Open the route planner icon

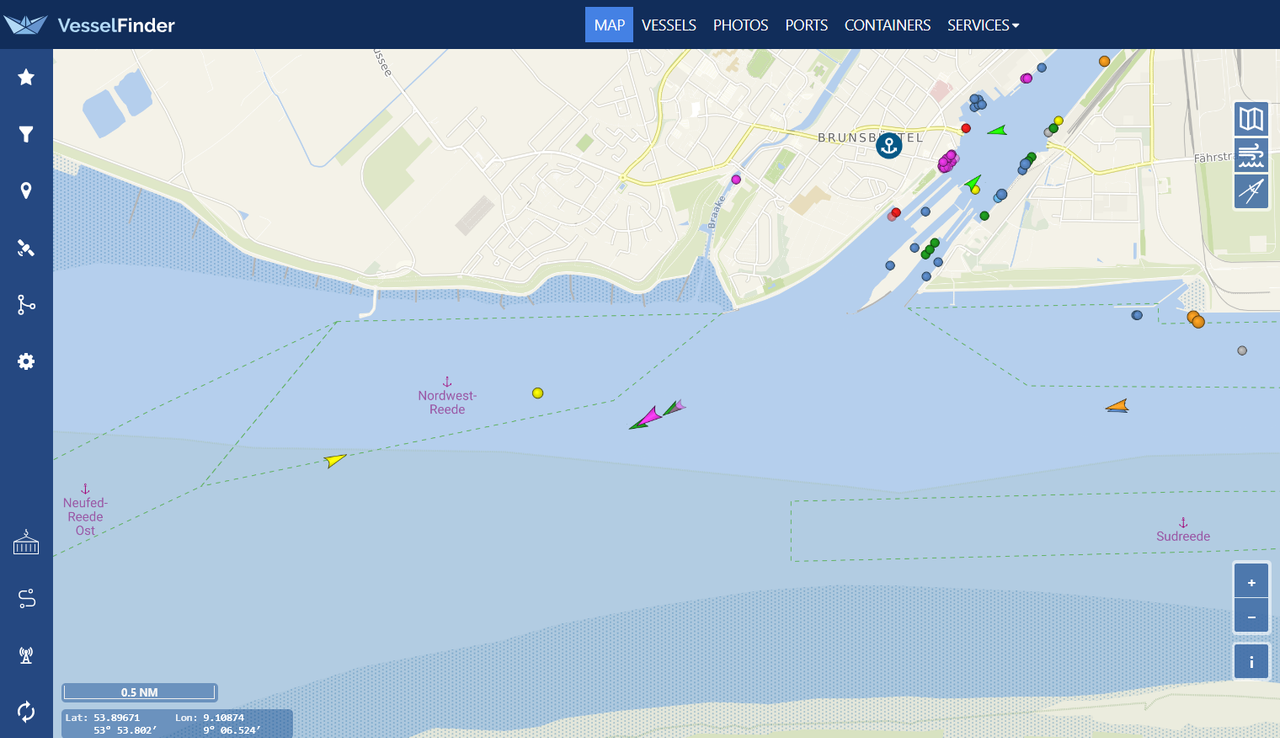pyautogui.click(x=26, y=599)
